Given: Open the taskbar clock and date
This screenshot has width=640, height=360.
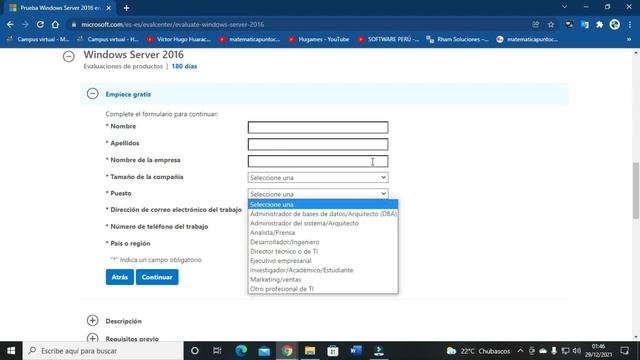Looking at the screenshot, I should (x=598, y=351).
